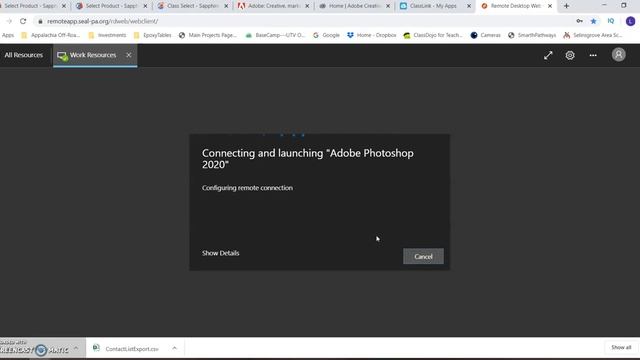Open the IQ browser extension
The height and width of the screenshot is (360, 640).
click(x=611, y=21)
